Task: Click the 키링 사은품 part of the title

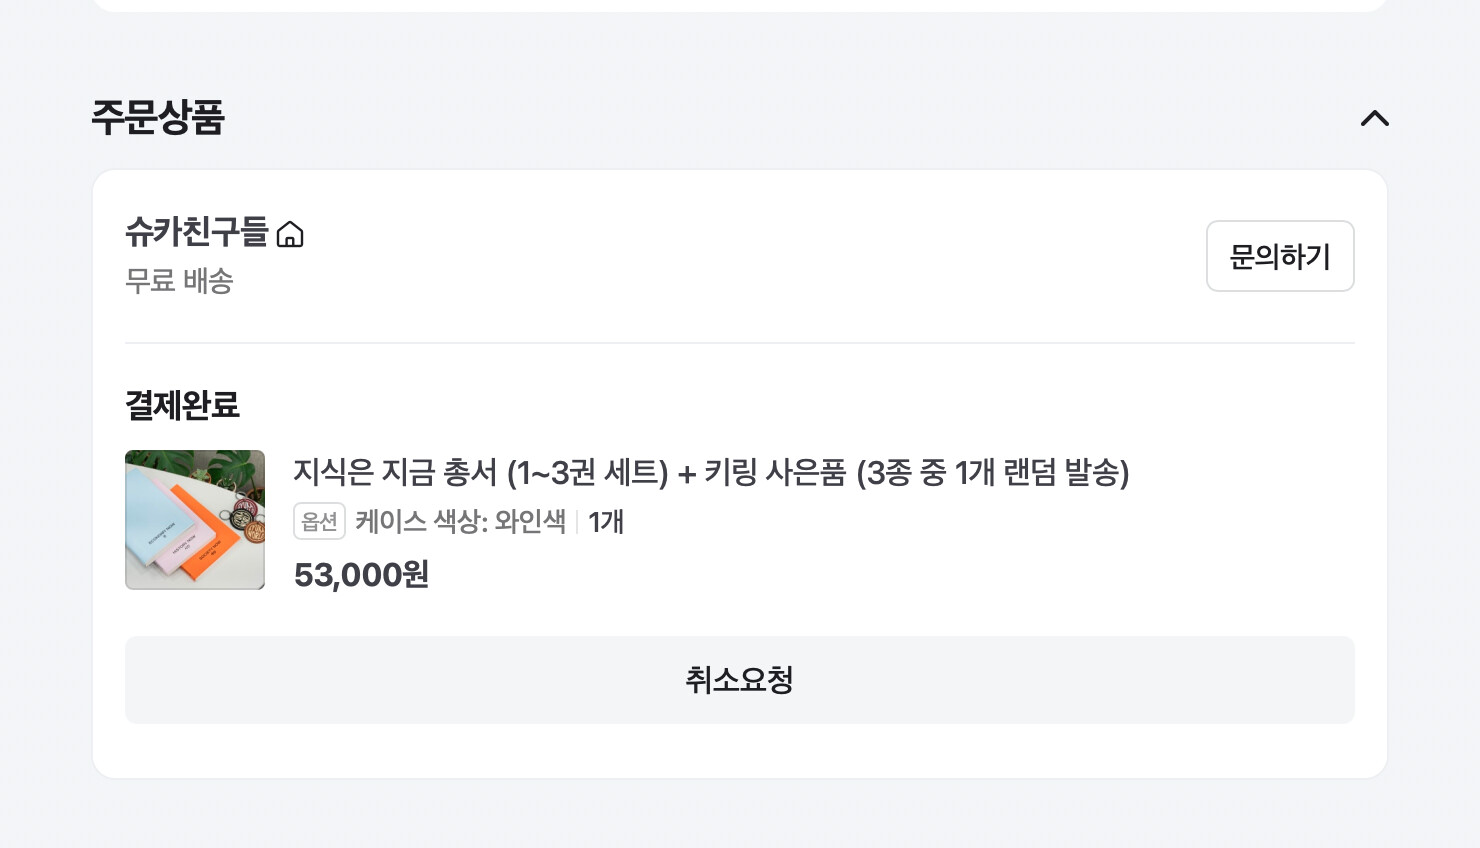Action: tap(775, 472)
